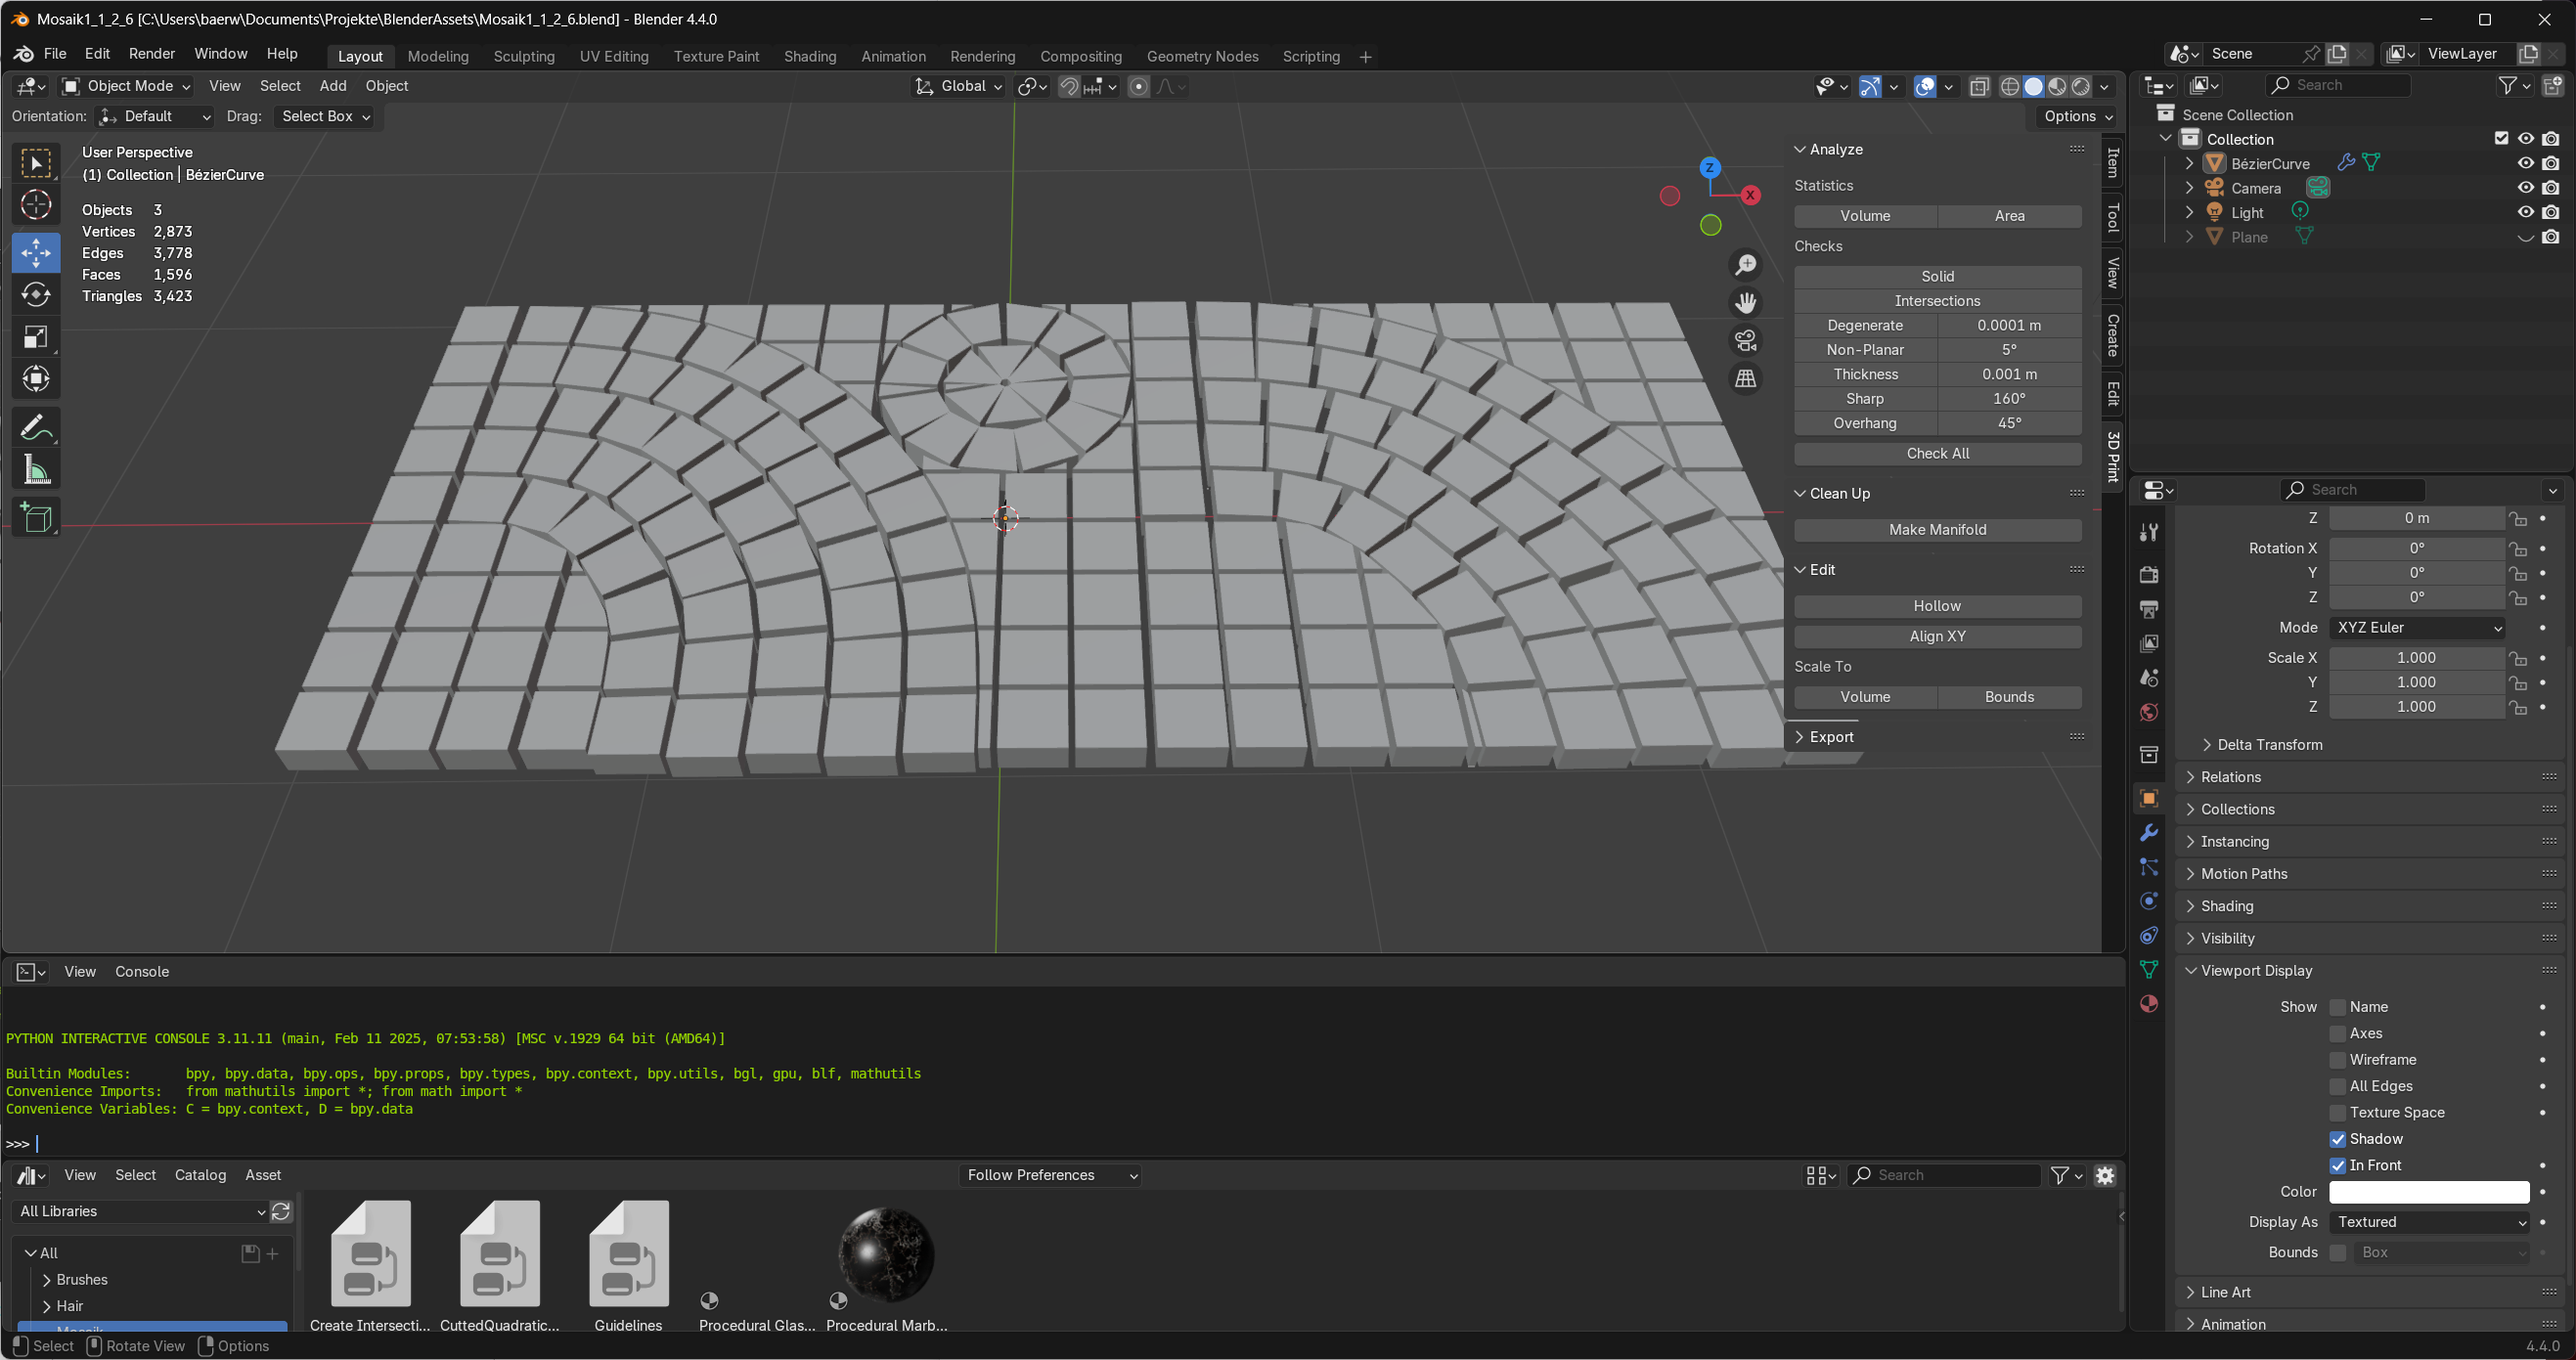Open the Render menu

pyautogui.click(x=151, y=54)
